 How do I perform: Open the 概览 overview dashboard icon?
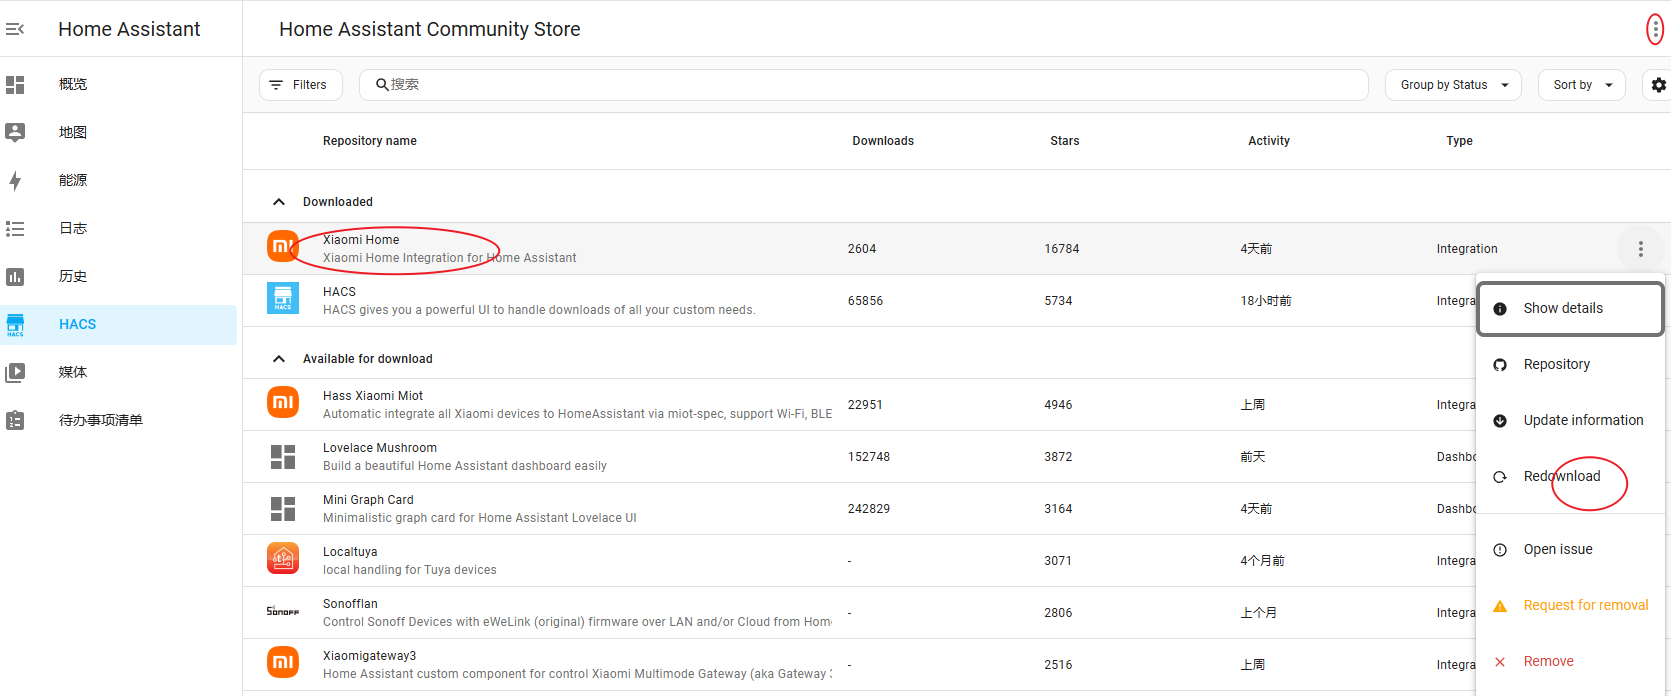tap(15, 85)
